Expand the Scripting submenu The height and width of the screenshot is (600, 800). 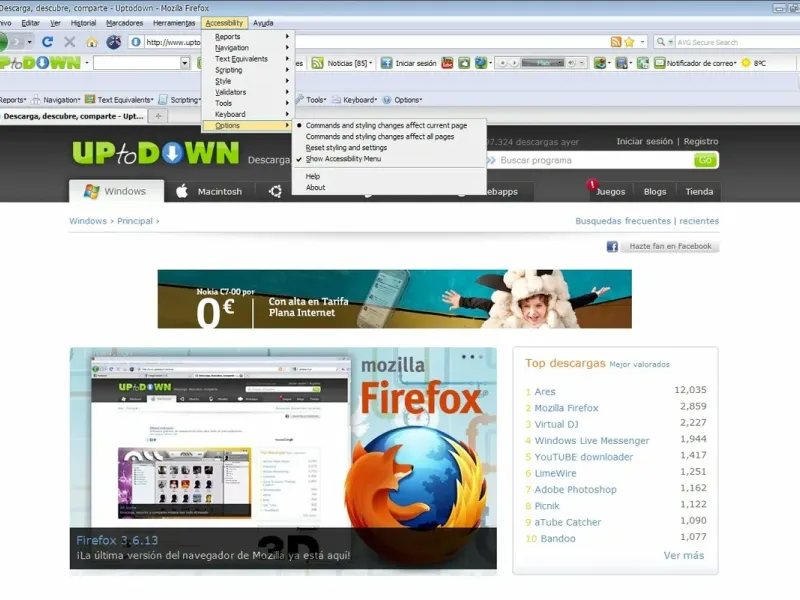(247, 70)
